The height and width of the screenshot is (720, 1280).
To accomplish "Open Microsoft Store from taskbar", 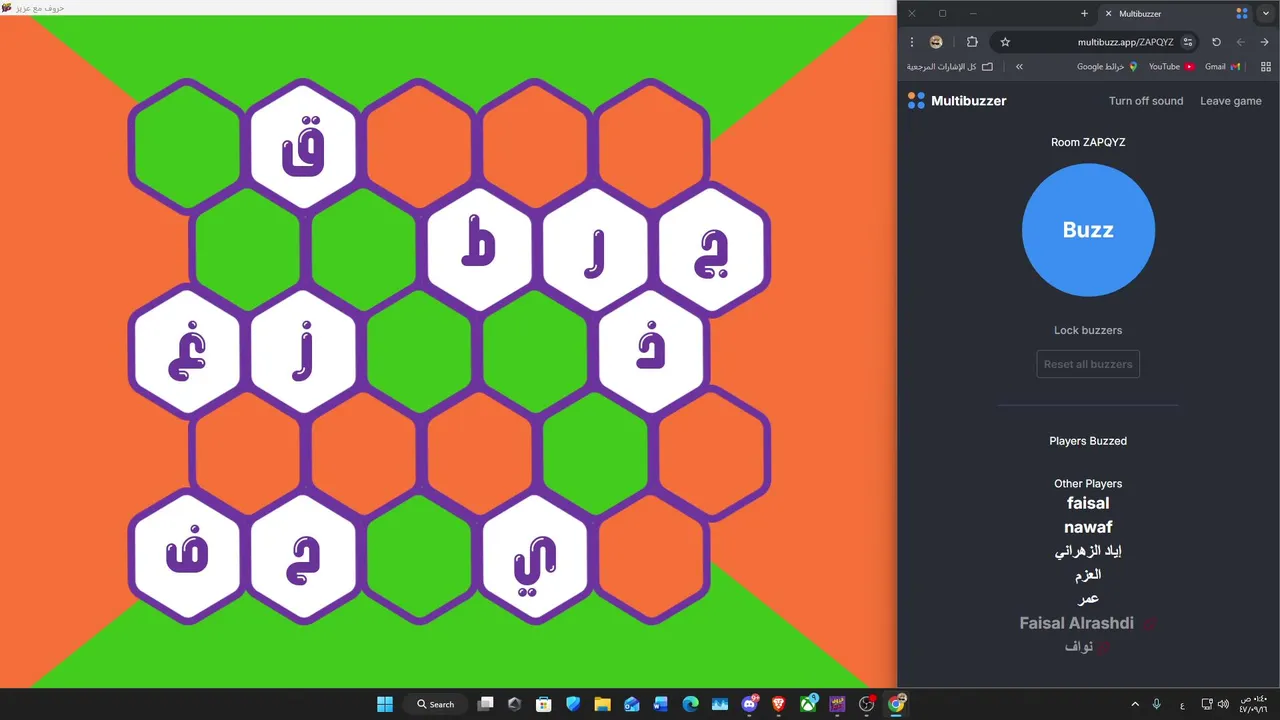I will [544, 704].
